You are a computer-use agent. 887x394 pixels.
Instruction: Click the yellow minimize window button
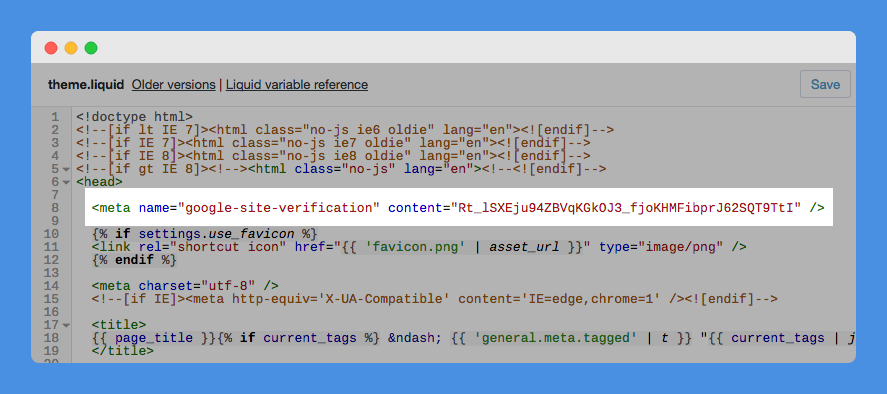pyautogui.click(x=71, y=48)
